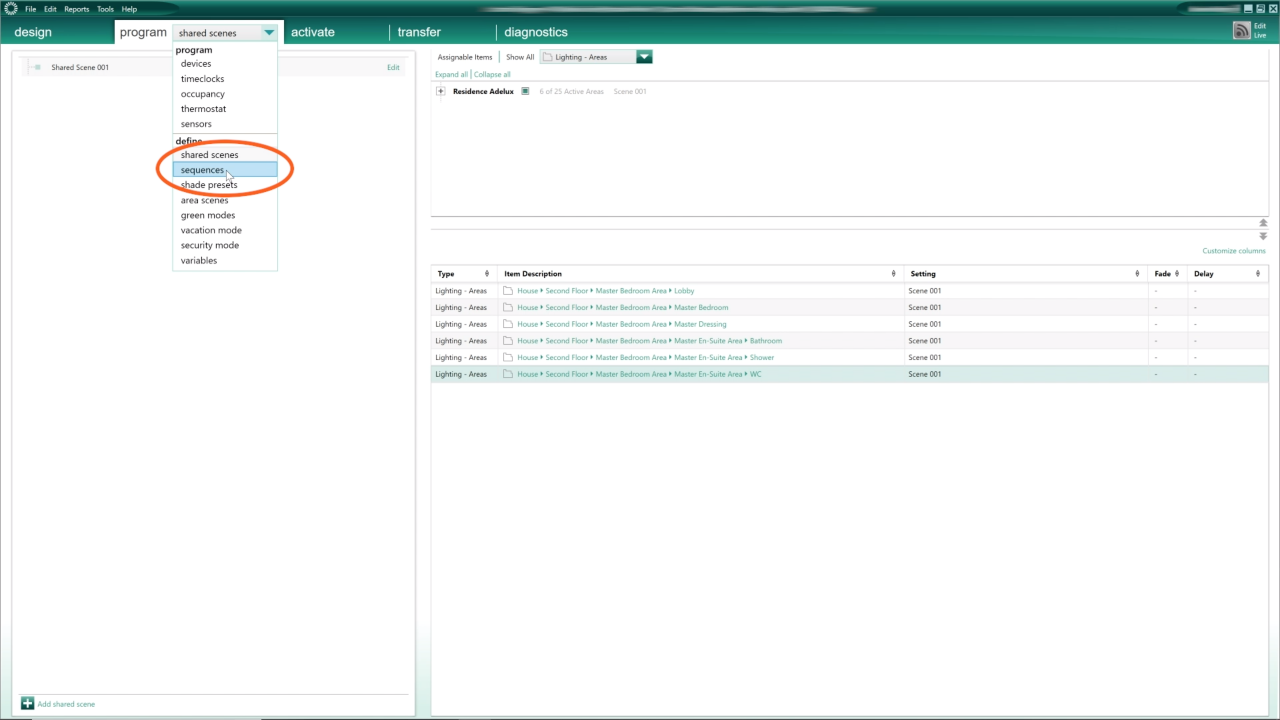Toggle the Residence Adelux checkbox
The width and height of the screenshot is (1280, 720).
pyautogui.click(x=525, y=91)
